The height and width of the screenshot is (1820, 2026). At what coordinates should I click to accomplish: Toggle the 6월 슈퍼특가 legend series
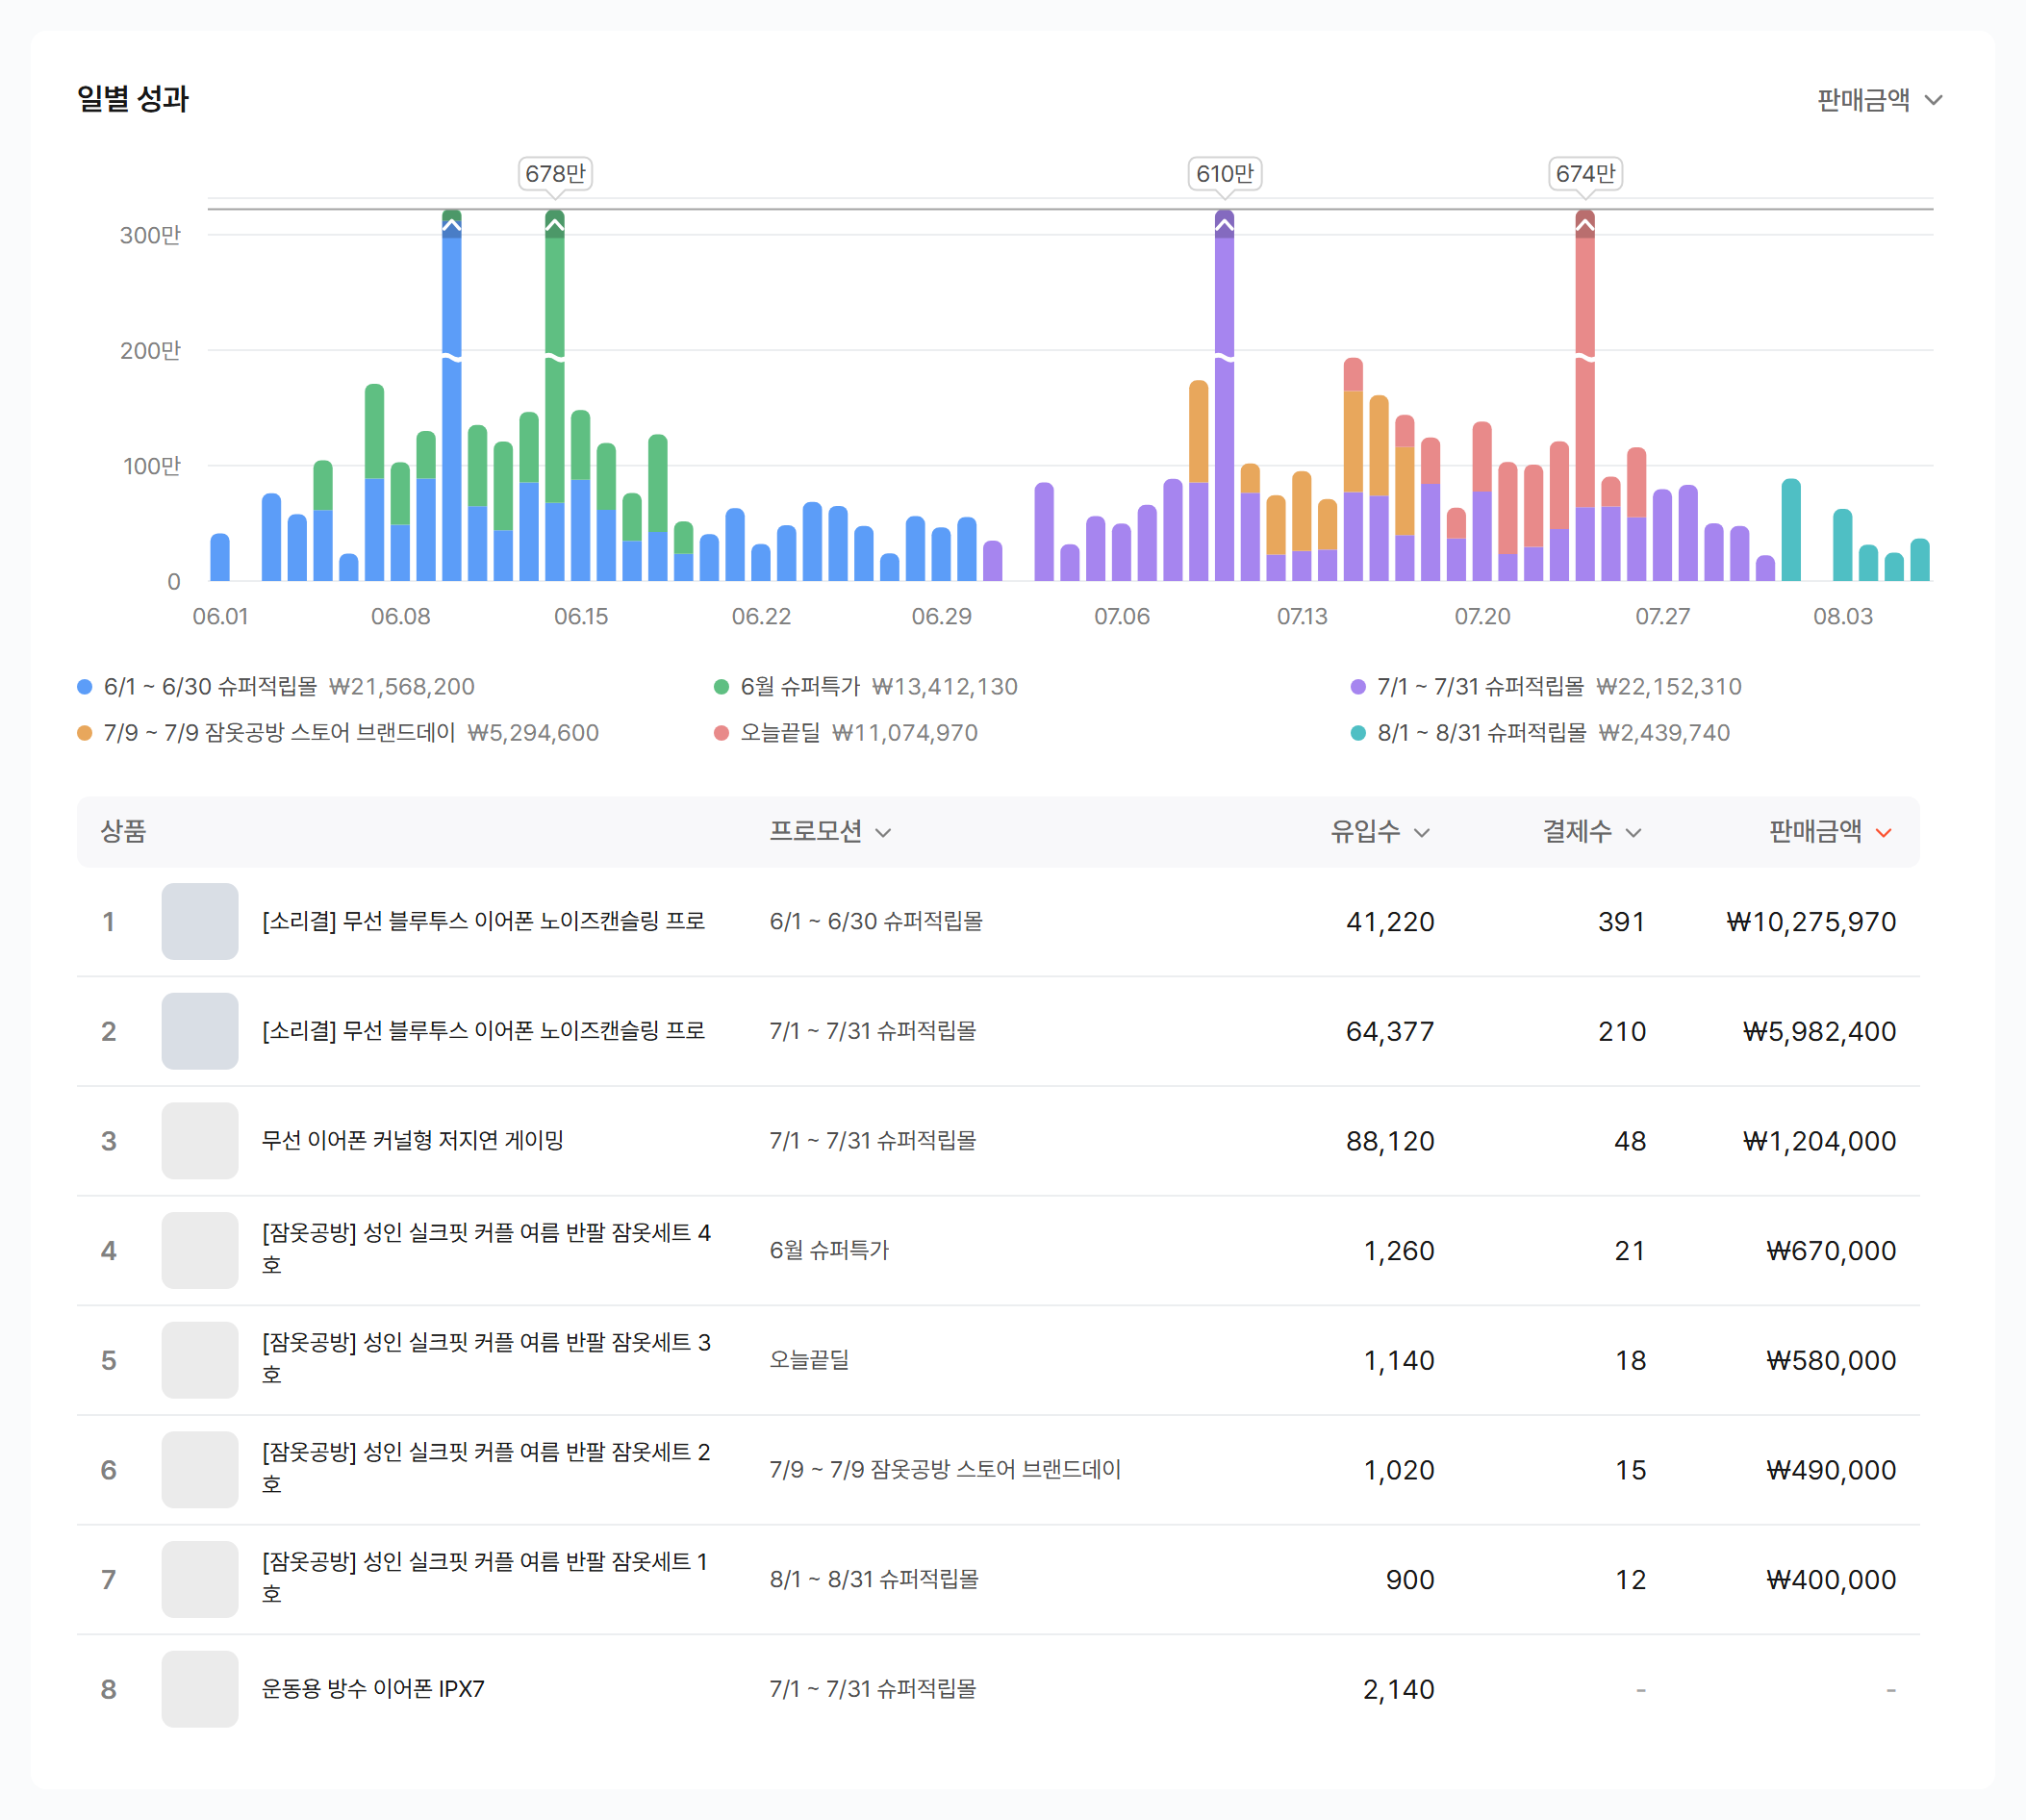(x=866, y=687)
